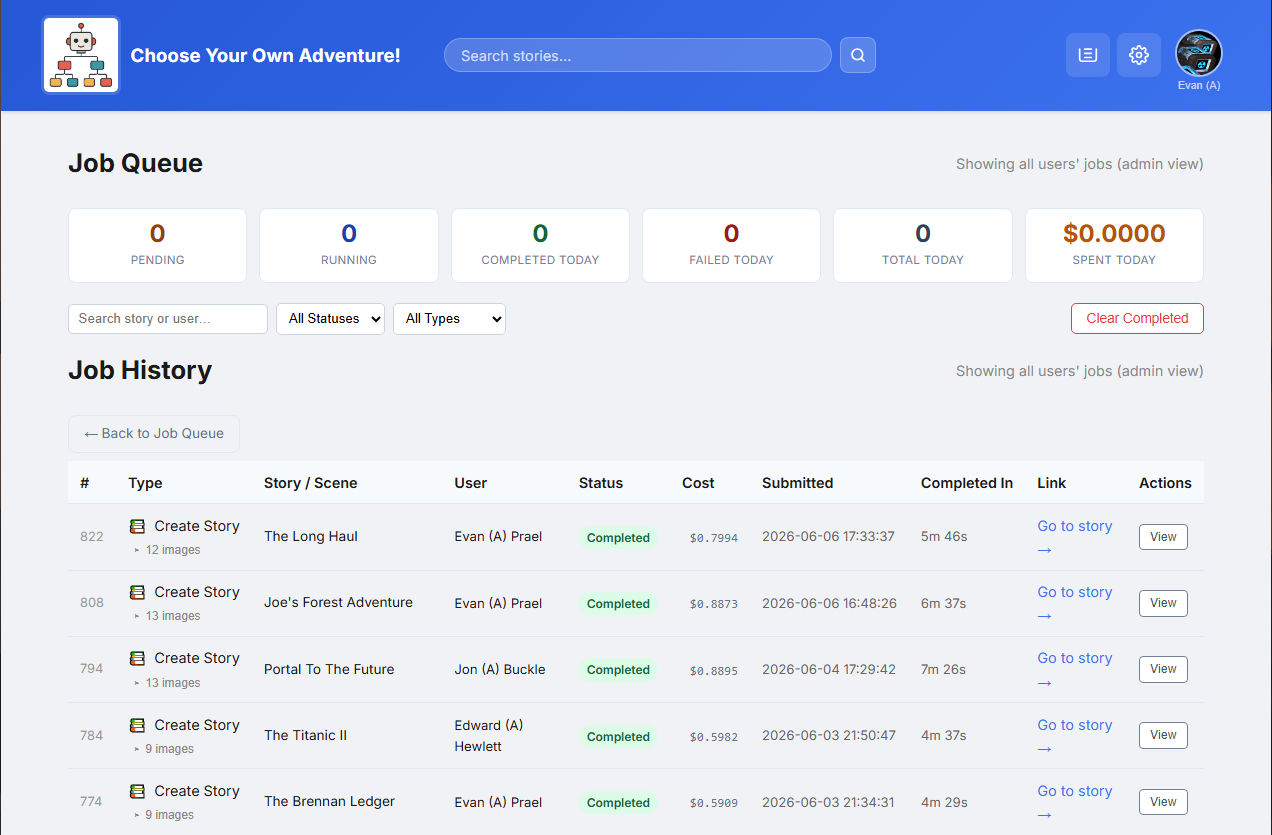Screen dimensions: 1272x835
Task: Expand 13 images under Joe's Forest Adventure
Action: (167, 616)
